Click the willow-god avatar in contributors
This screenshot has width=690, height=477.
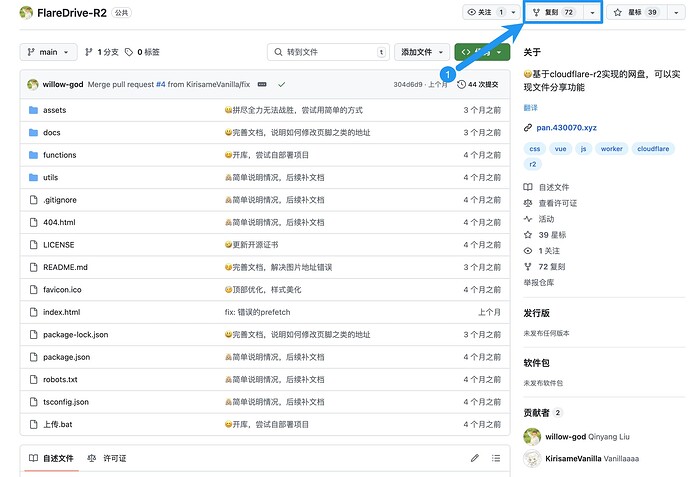pyautogui.click(x=532, y=436)
